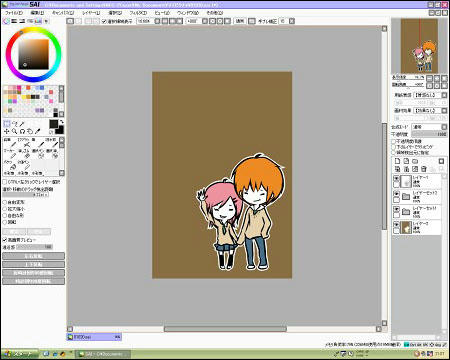The image size is (450, 360).
Task: Choose the pencil brush tool
Action: point(11,143)
